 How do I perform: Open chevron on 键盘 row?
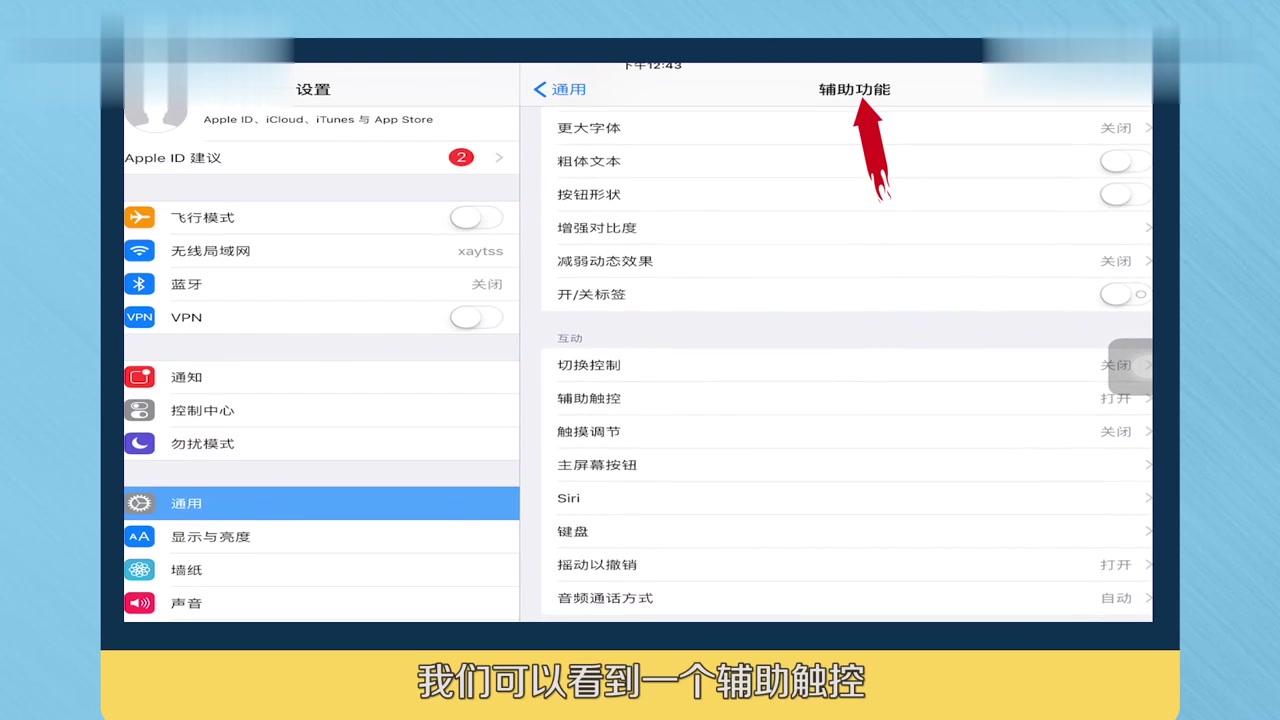pos(1148,531)
